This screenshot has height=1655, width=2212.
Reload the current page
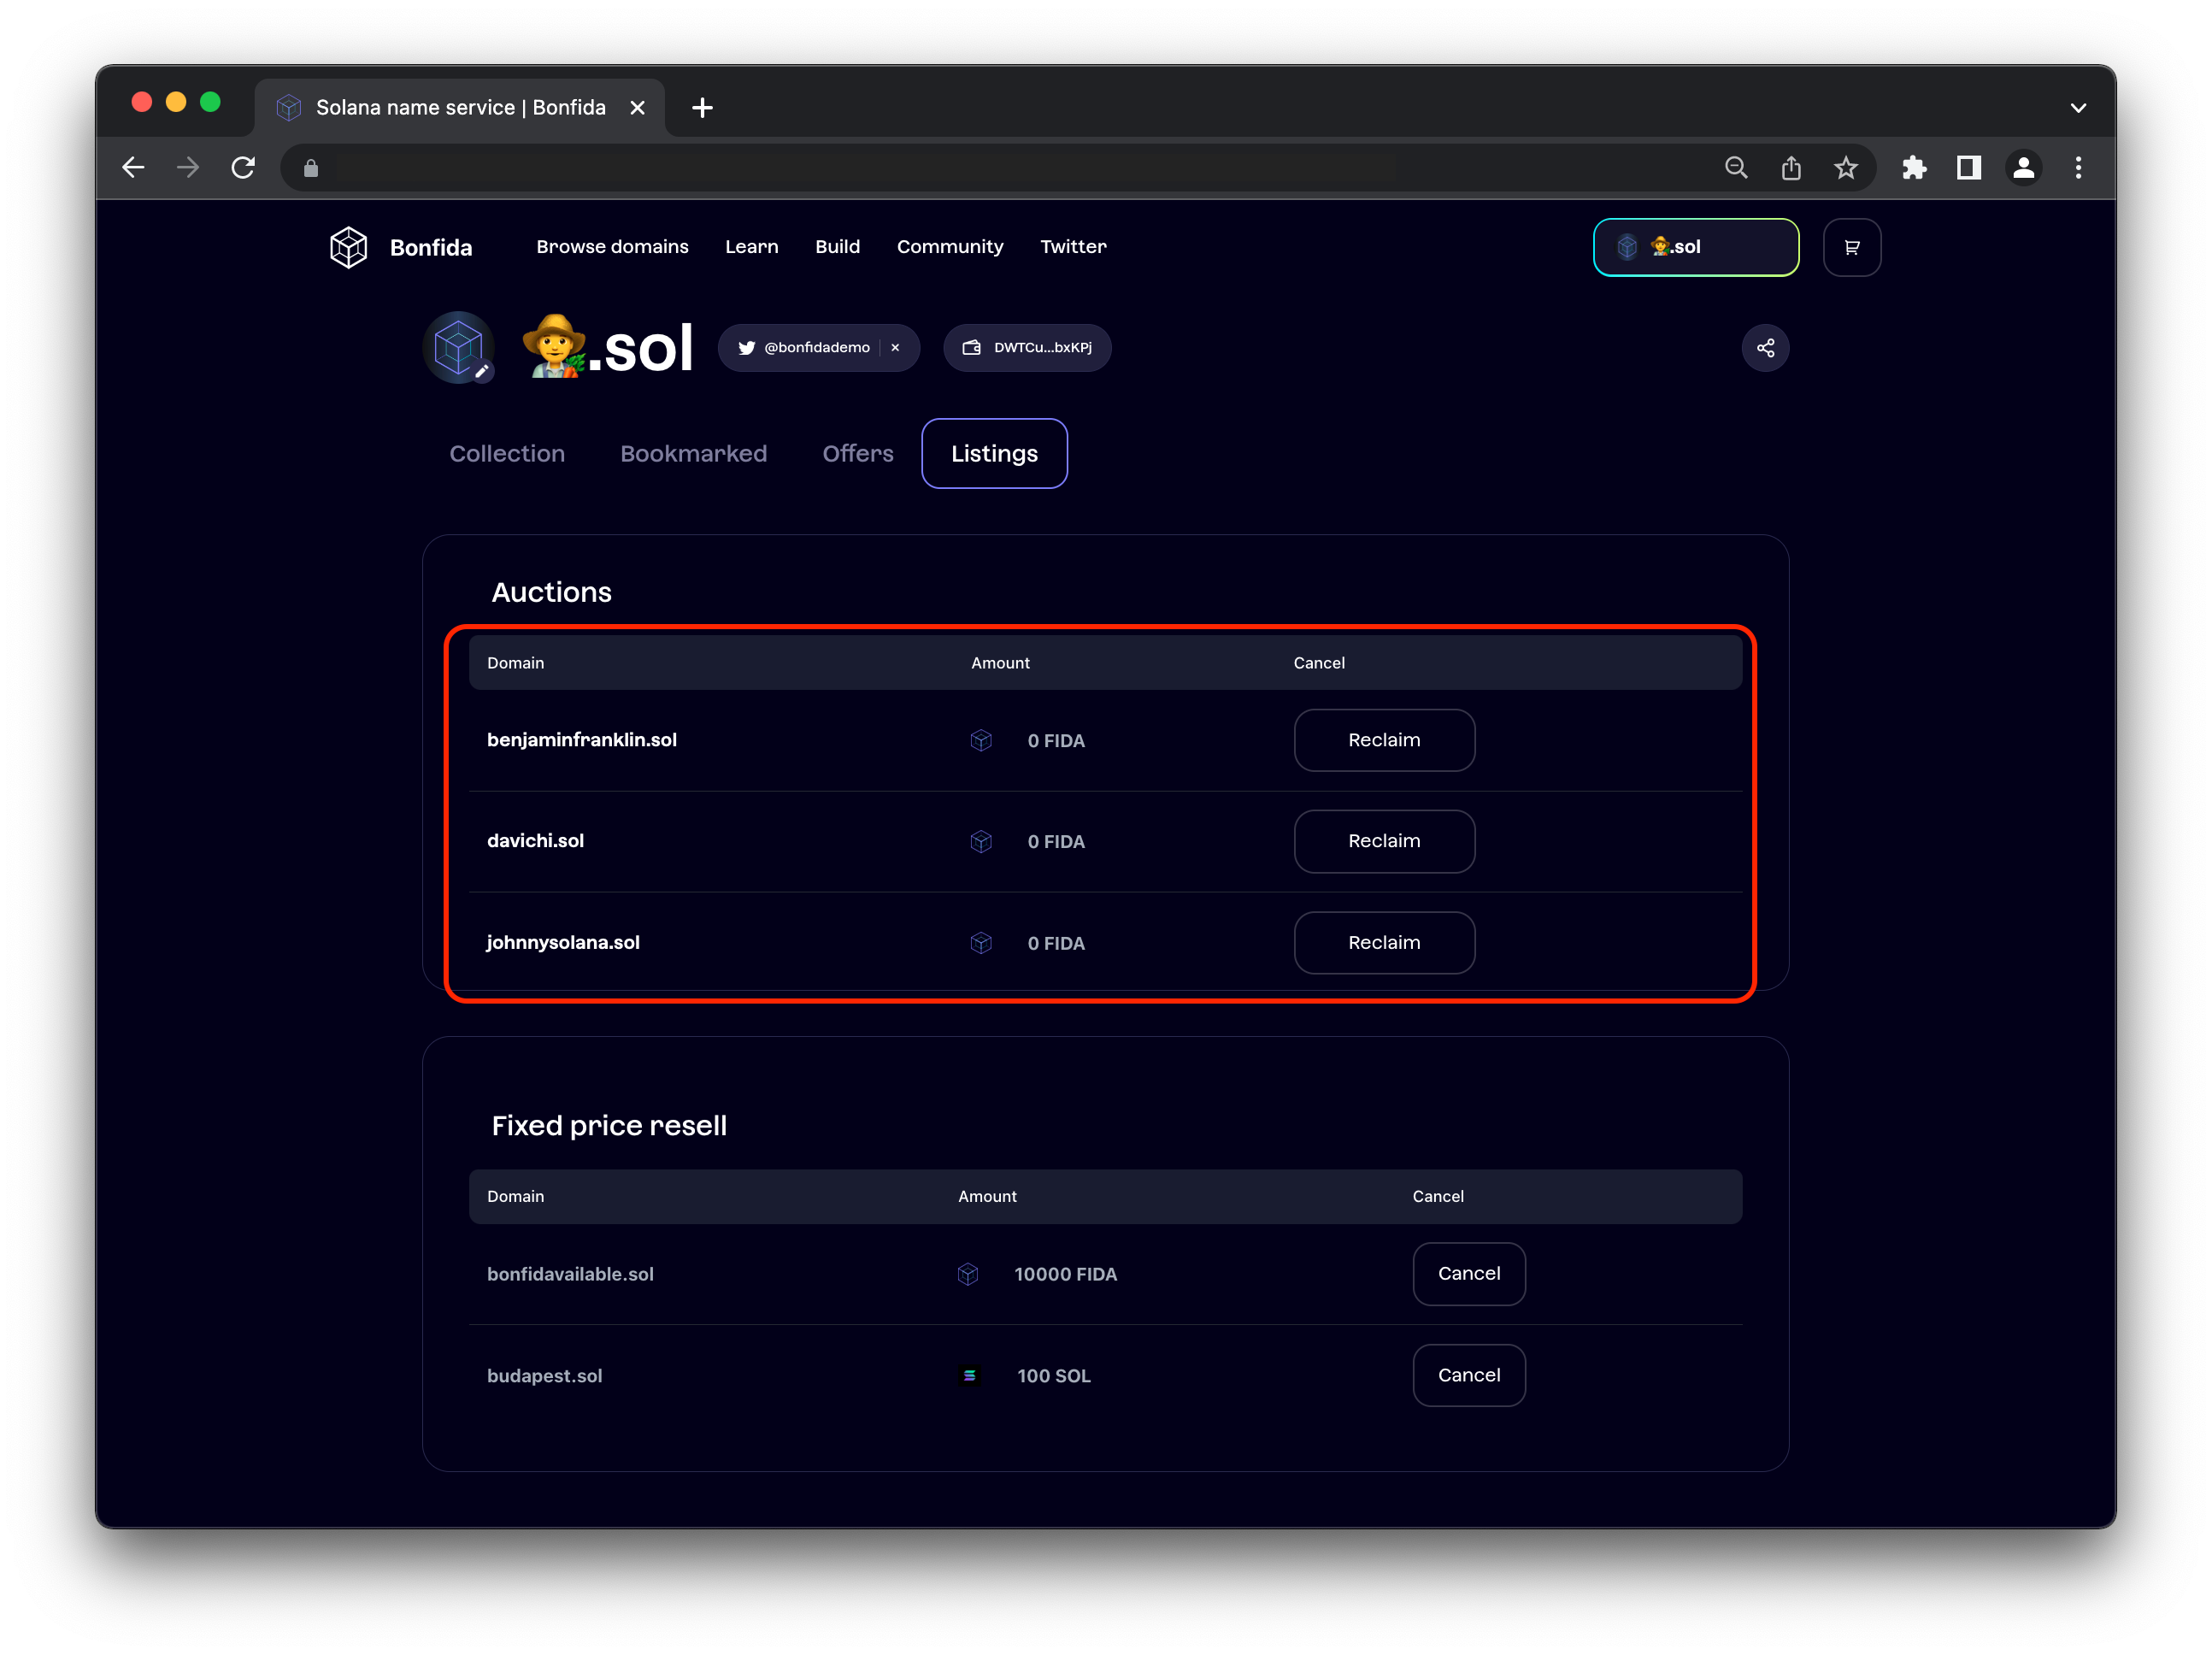(243, 168)
